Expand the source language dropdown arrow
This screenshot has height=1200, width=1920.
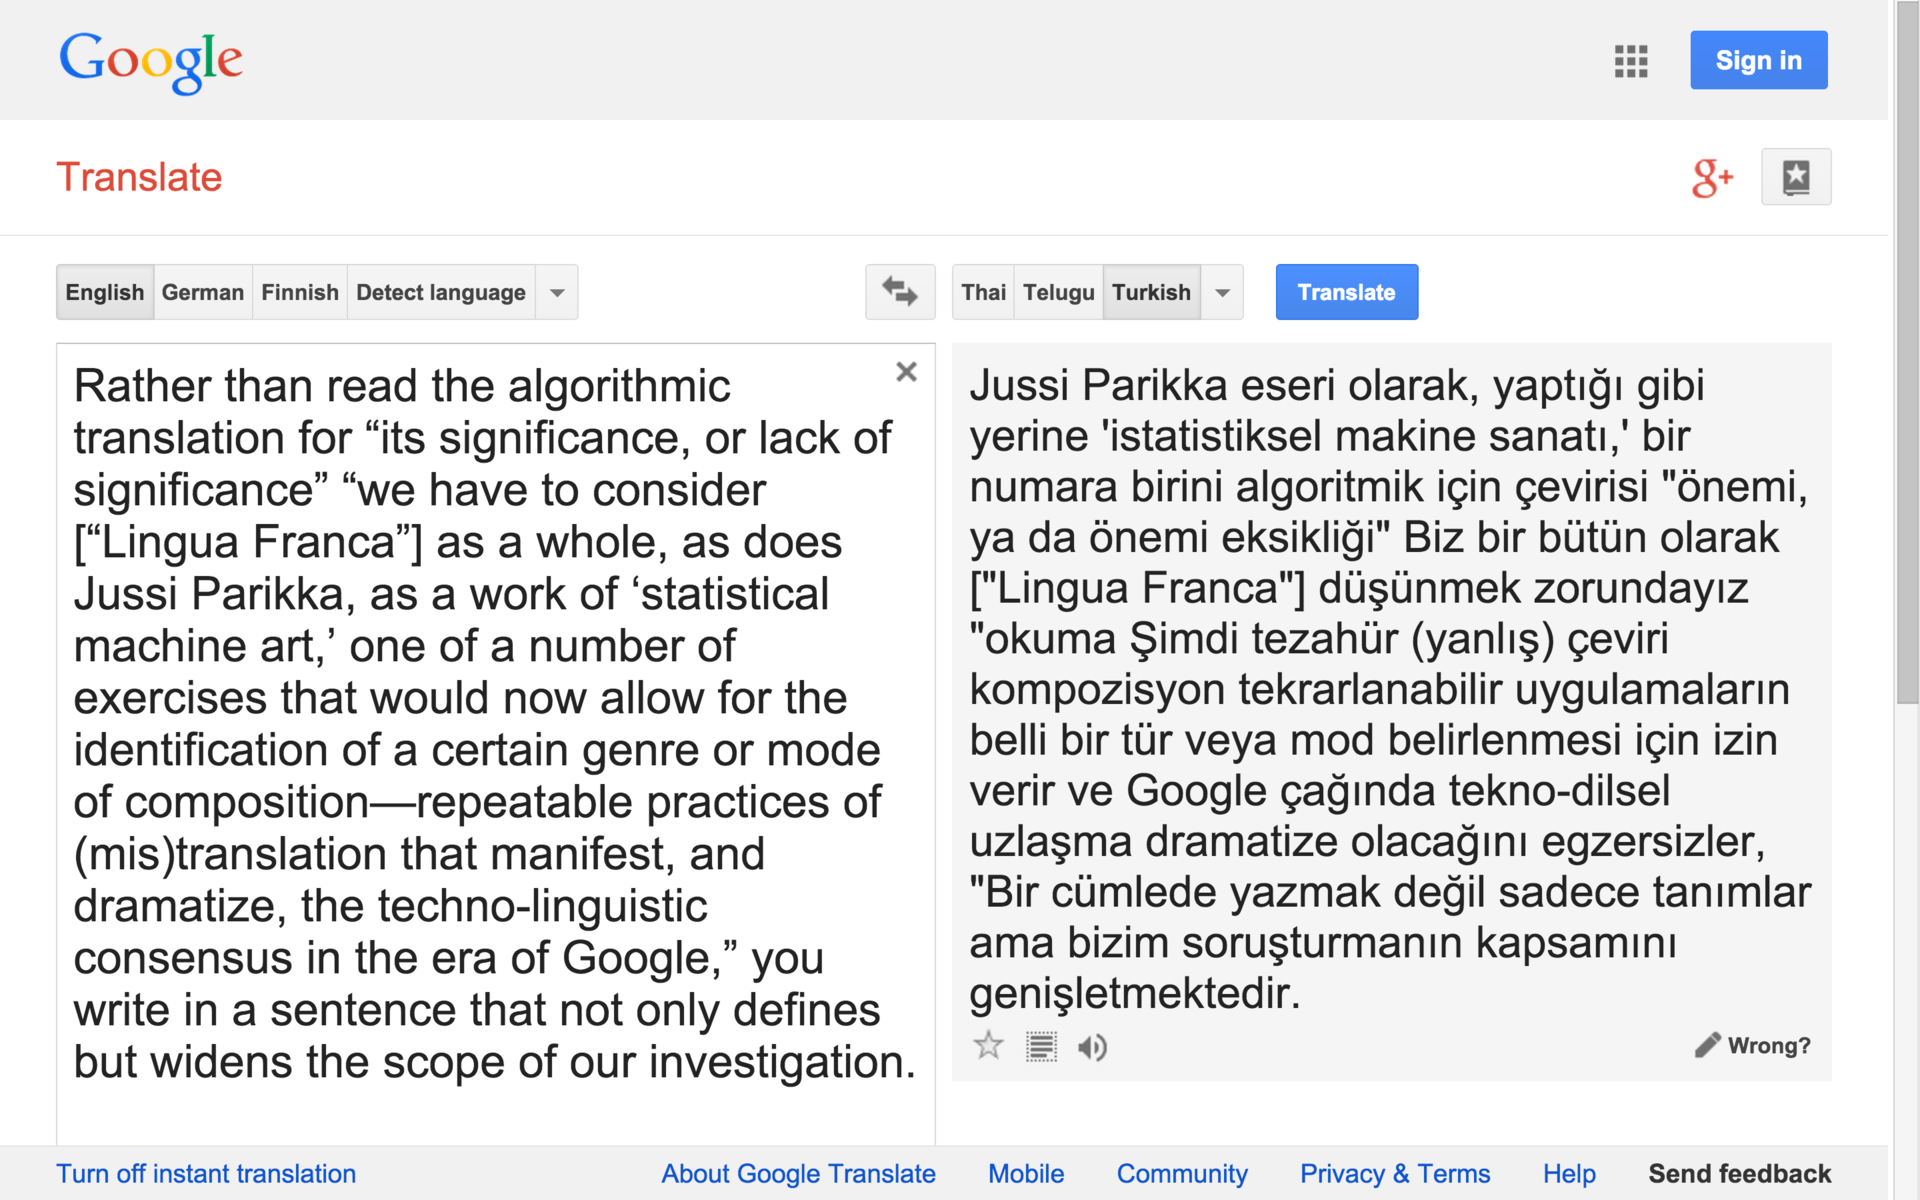(557, 292)
